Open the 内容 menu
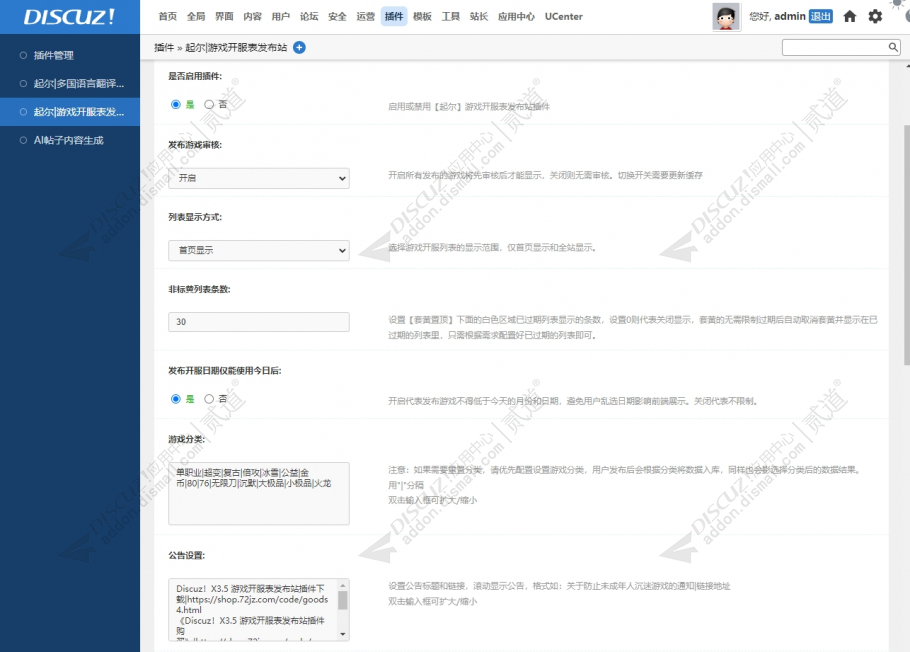 coord(252,16)
